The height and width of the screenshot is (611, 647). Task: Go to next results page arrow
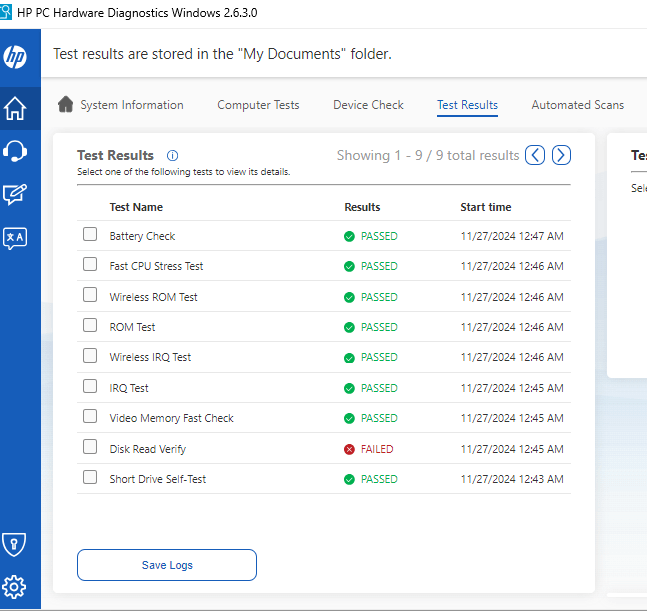click(x=561, y=156)
